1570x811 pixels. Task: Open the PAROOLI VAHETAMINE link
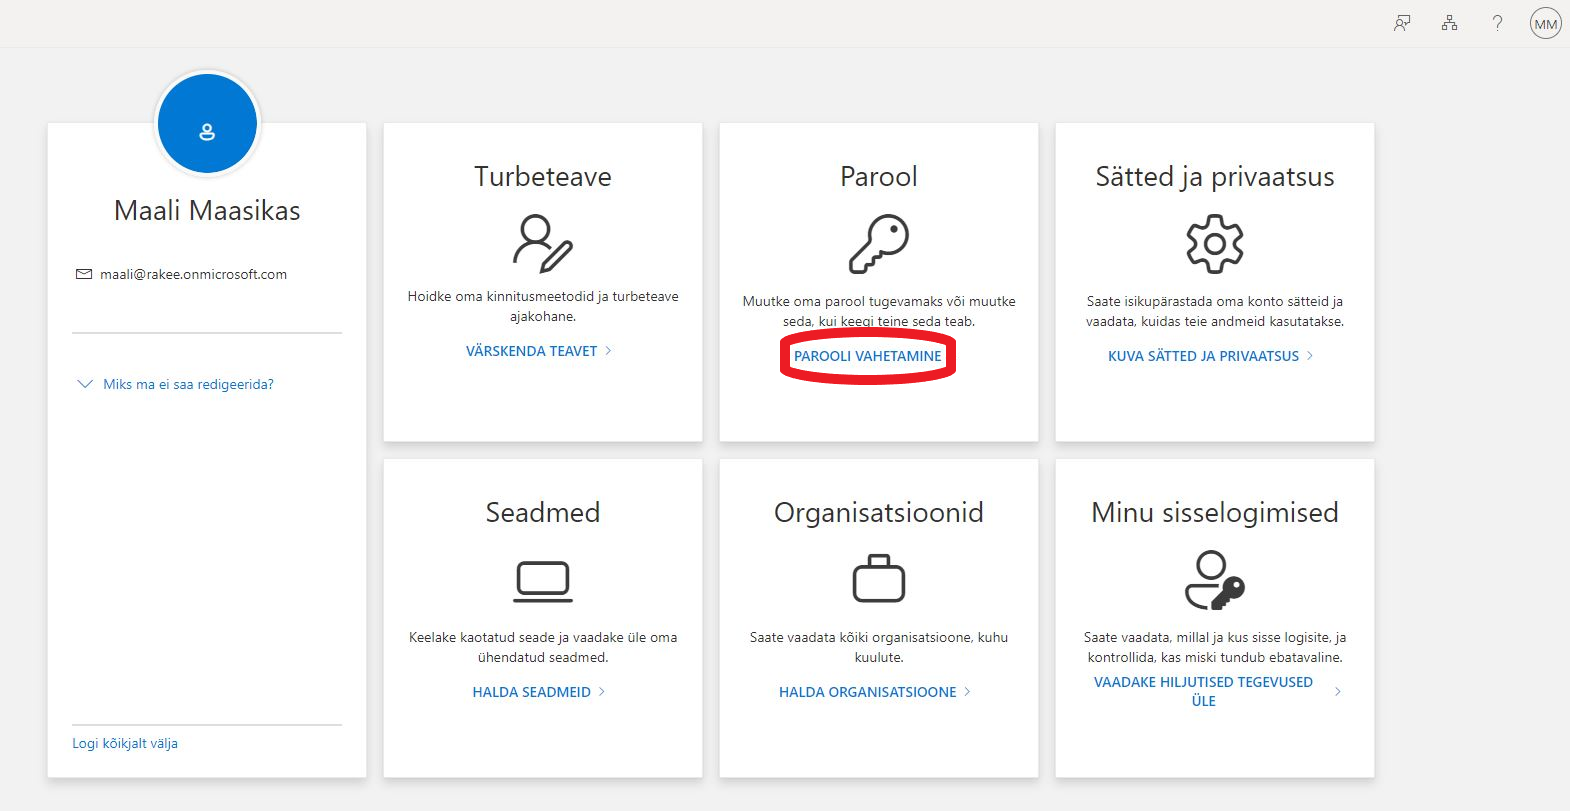[x=867, y=356]
